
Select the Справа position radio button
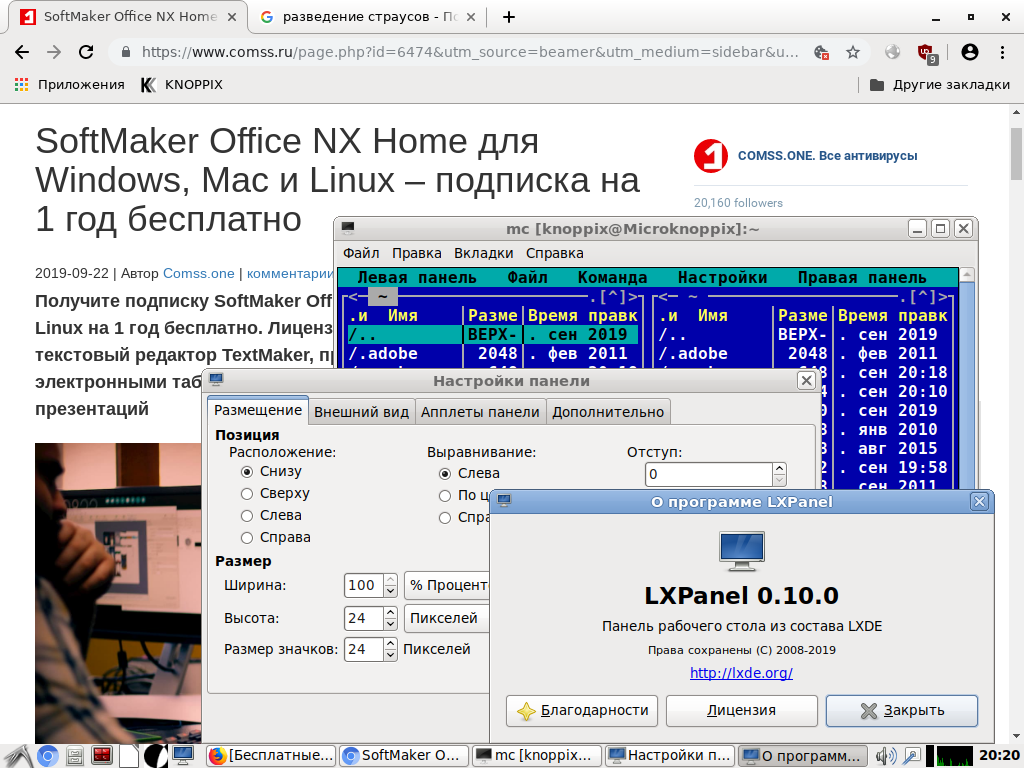coord(247,538)
